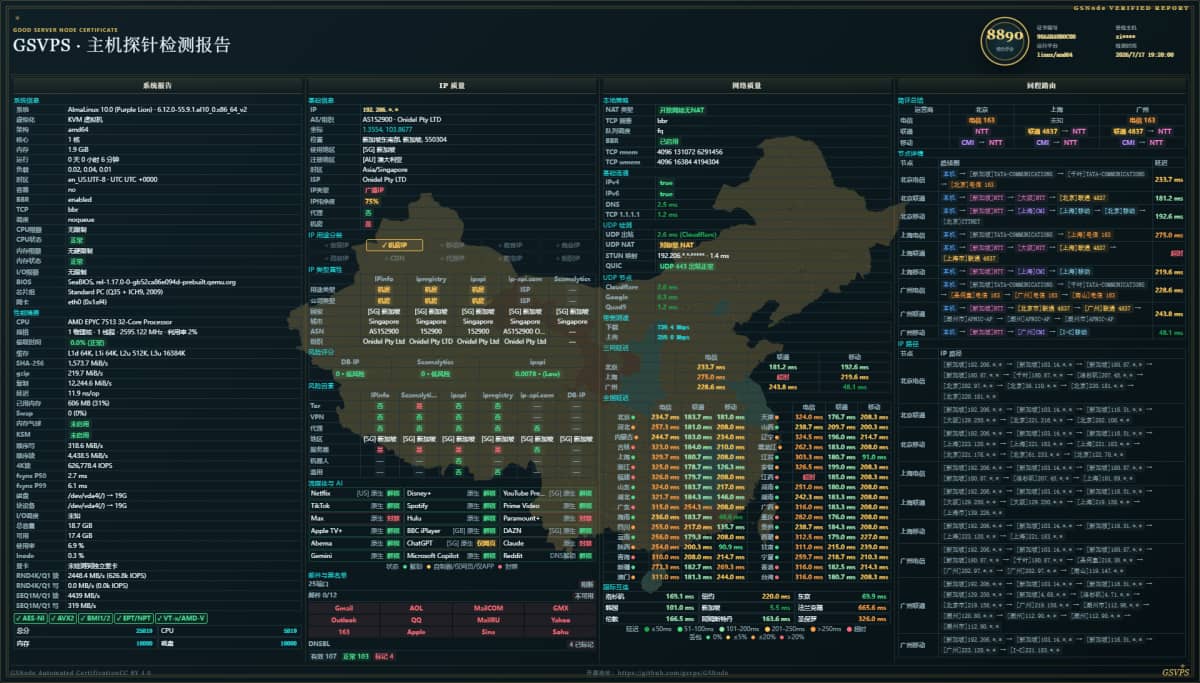1200x683 pixels.
Task: Select the Netflix streaming unlock row
Action: point(354,493)
